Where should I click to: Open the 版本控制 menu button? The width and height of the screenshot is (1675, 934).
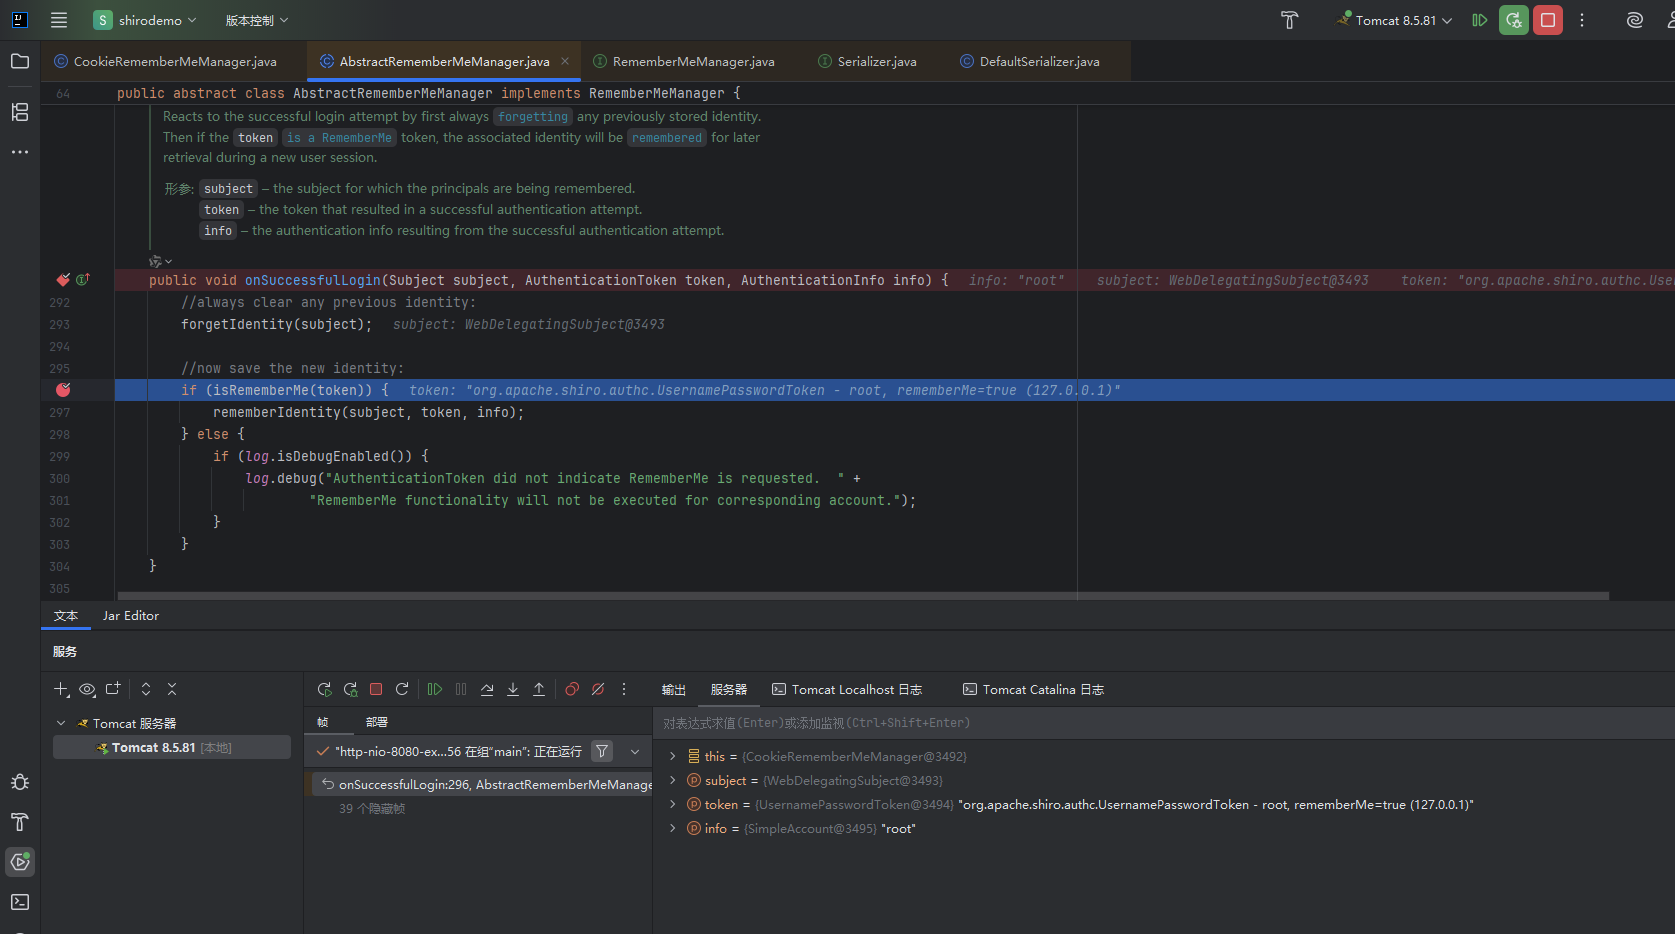(x=256, y=20)
